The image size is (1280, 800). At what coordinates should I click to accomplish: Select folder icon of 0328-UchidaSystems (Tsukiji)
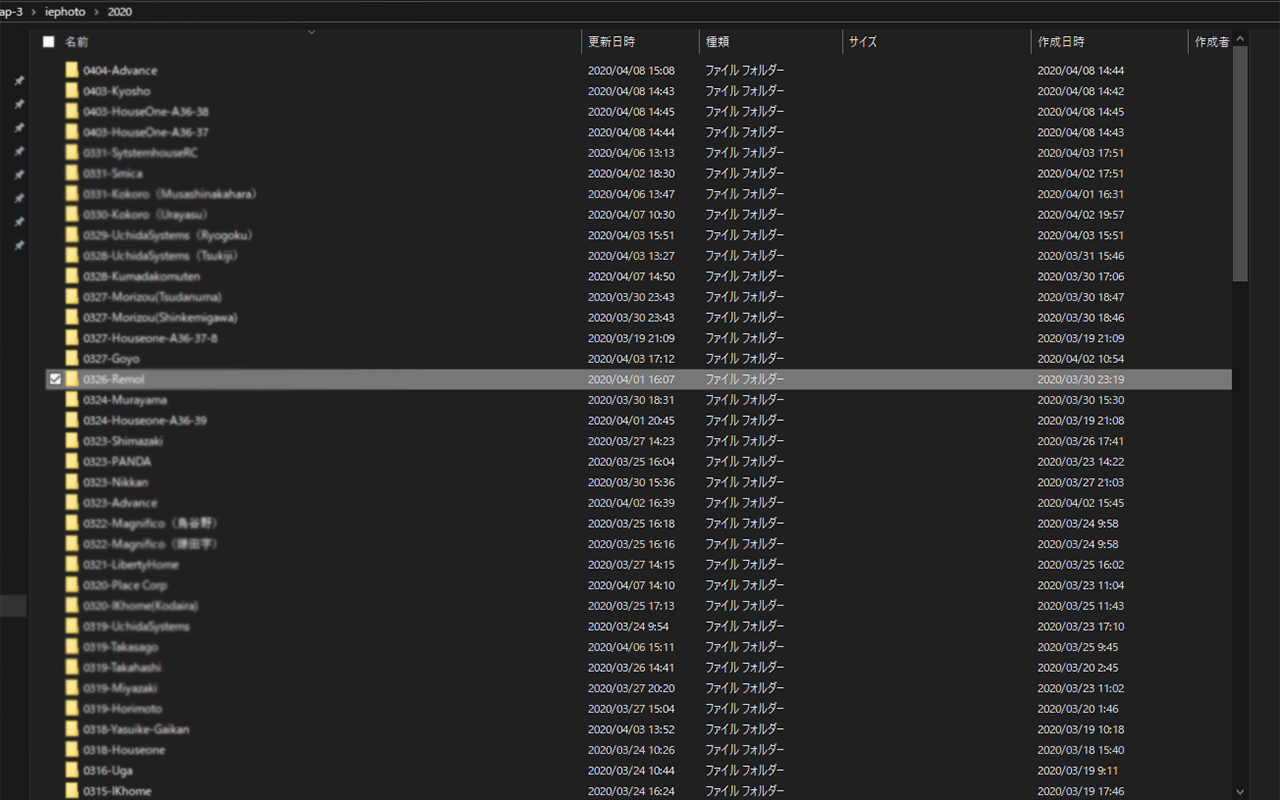(x=72, y=256)
